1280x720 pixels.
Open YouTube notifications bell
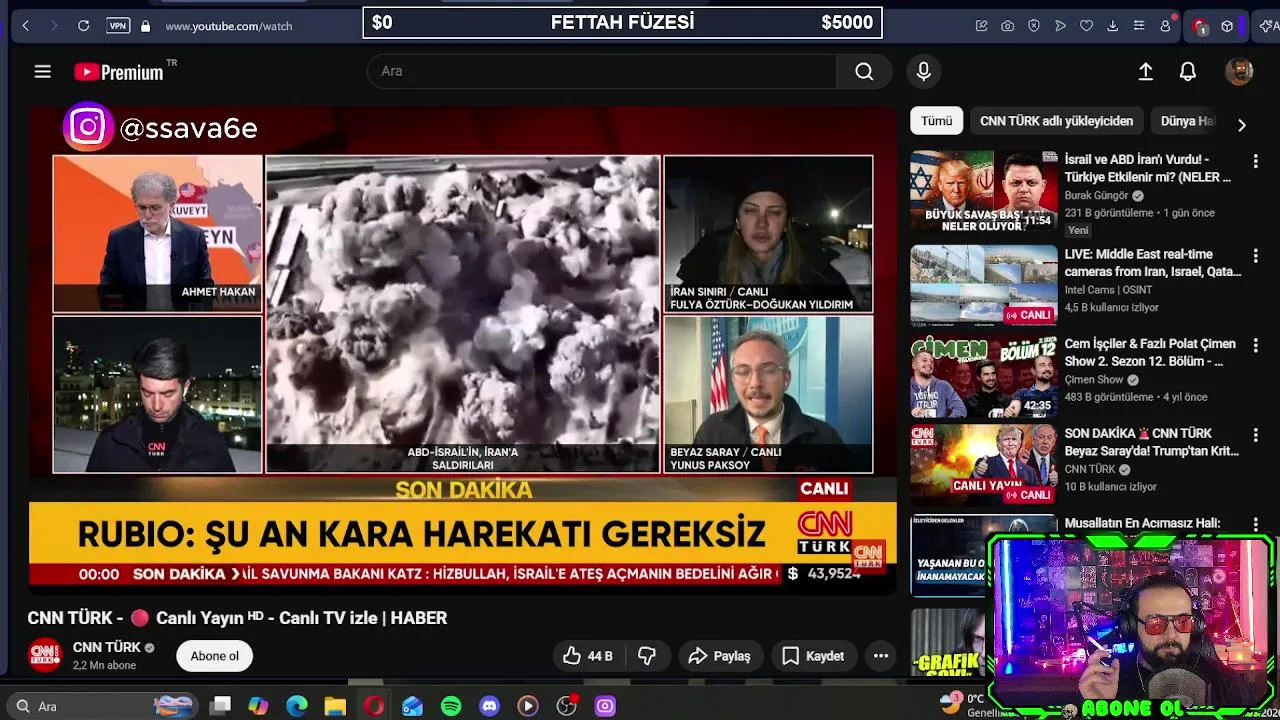coord(1188,72)
